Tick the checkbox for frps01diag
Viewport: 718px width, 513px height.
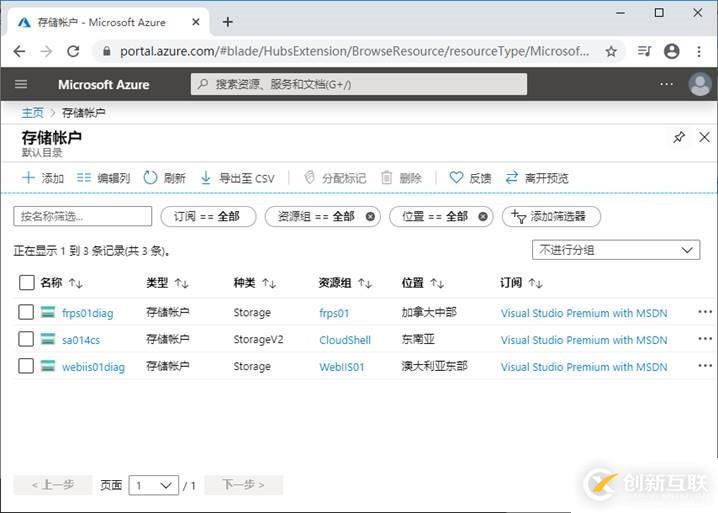[26, 312]
